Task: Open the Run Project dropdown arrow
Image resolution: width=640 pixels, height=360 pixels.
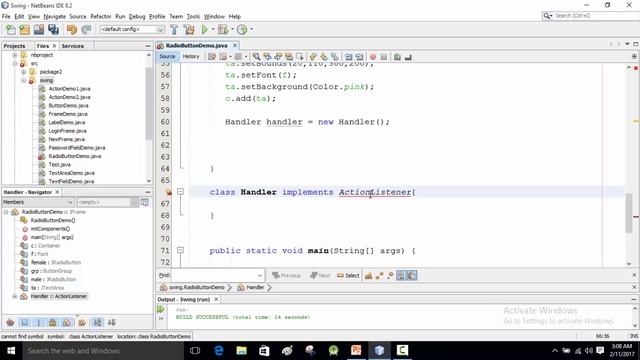Action: [213, 29]
